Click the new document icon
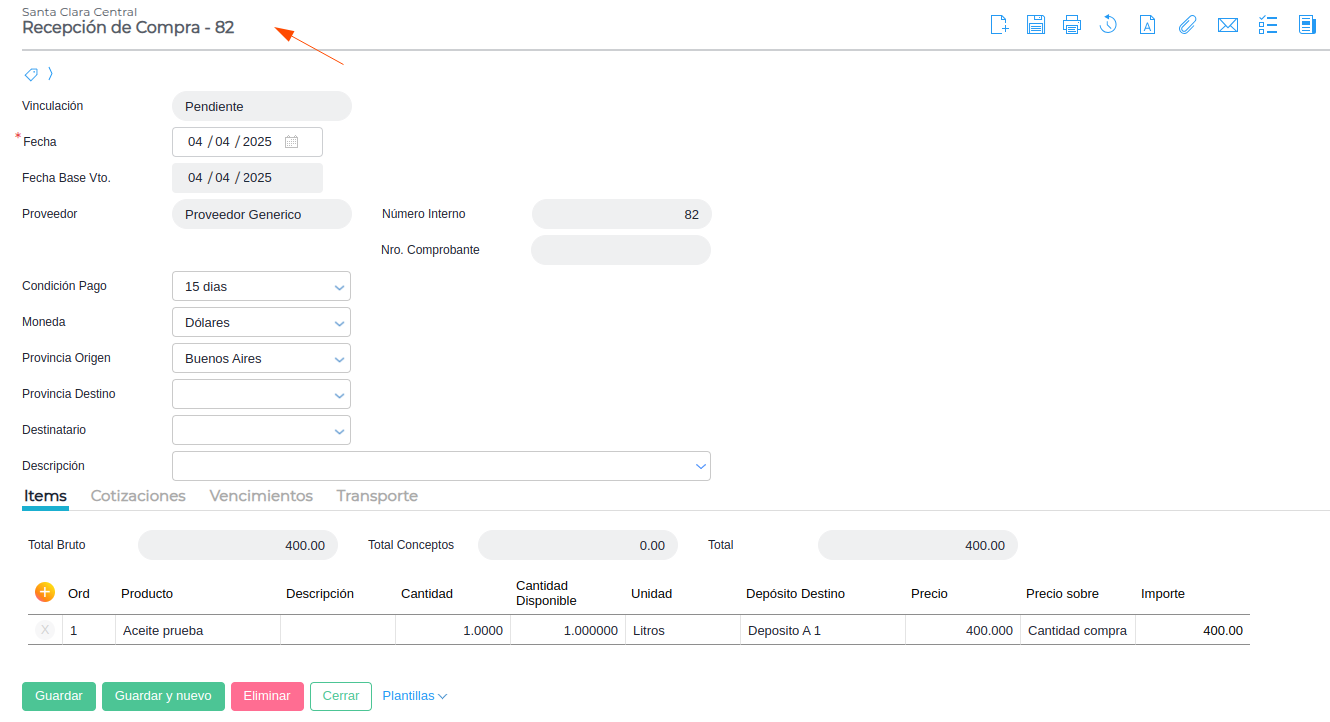 (x=999, y=25)
